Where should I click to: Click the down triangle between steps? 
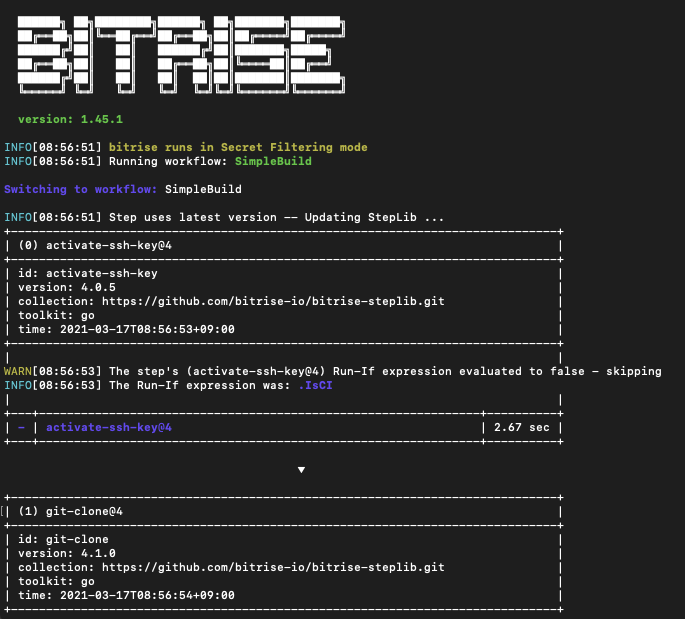301,470
